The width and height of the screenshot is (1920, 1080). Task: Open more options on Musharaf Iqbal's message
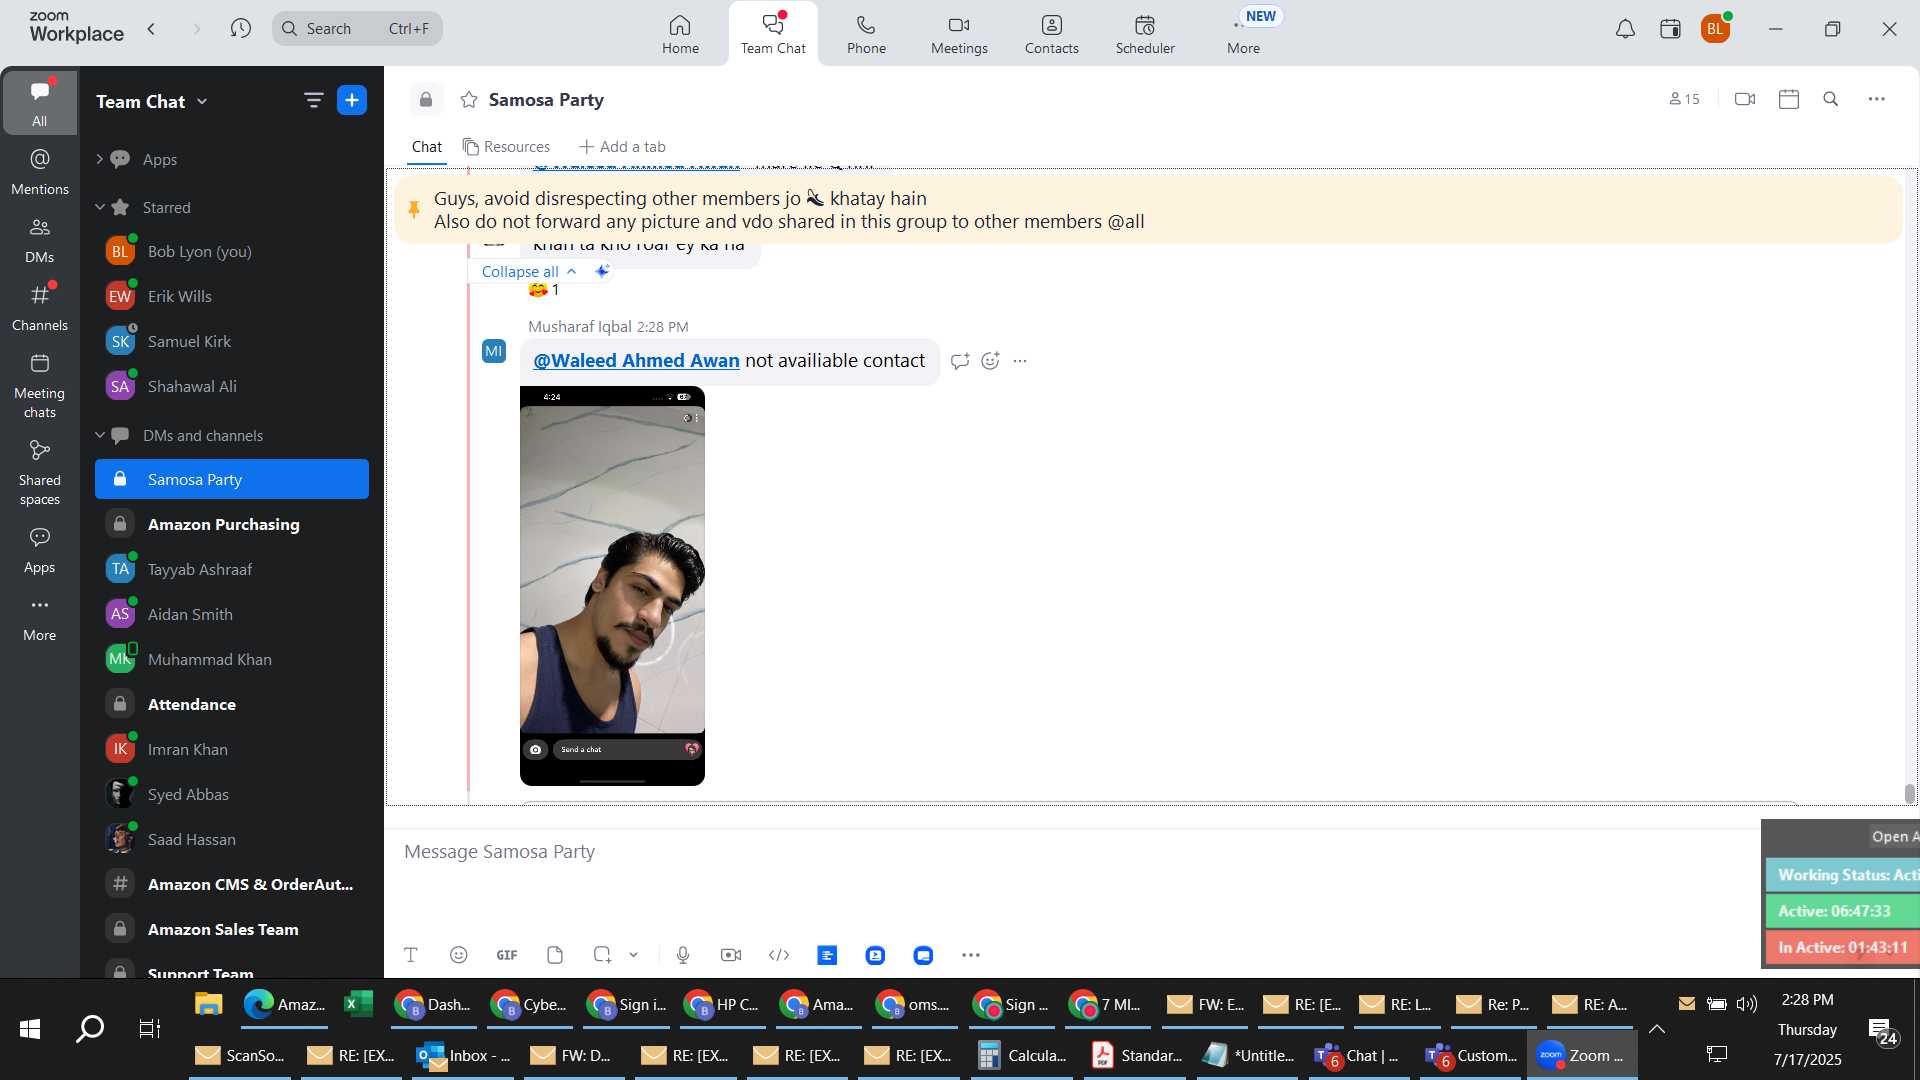tap(1020, 361)
